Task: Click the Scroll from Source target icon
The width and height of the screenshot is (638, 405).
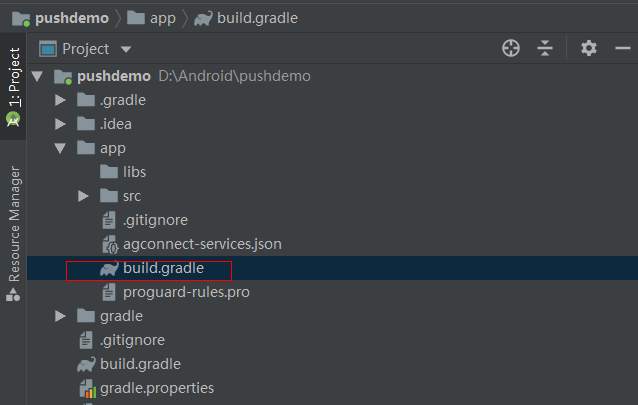Action: click(511, 48)
